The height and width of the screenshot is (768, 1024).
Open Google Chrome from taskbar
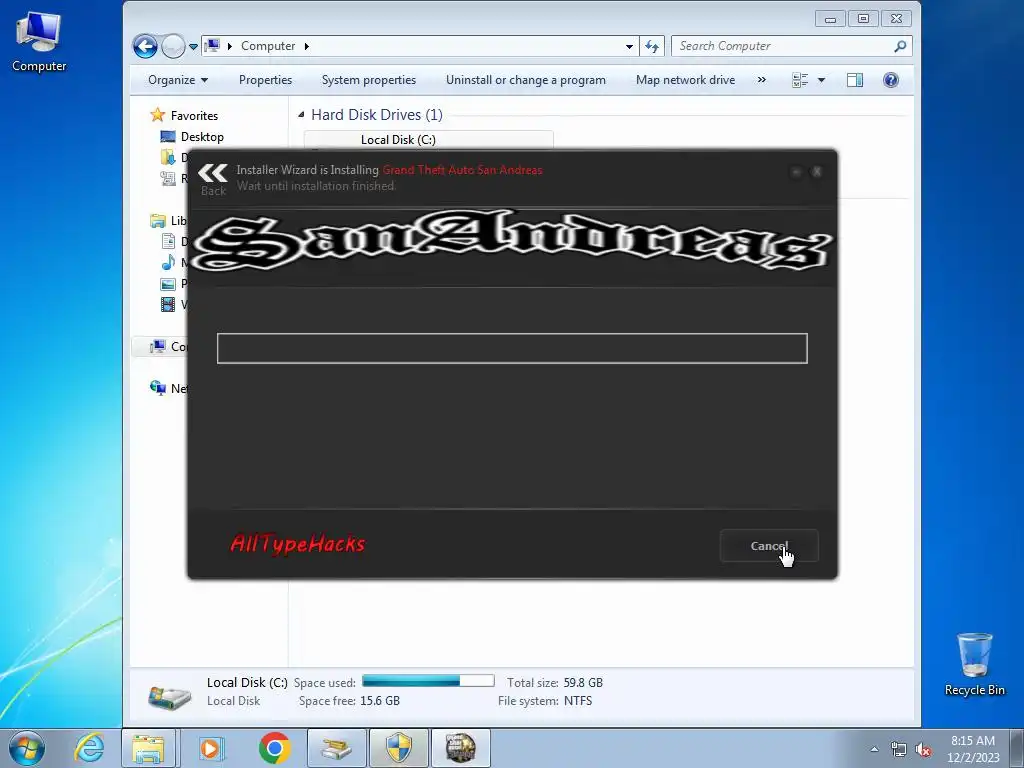point(274,748)
